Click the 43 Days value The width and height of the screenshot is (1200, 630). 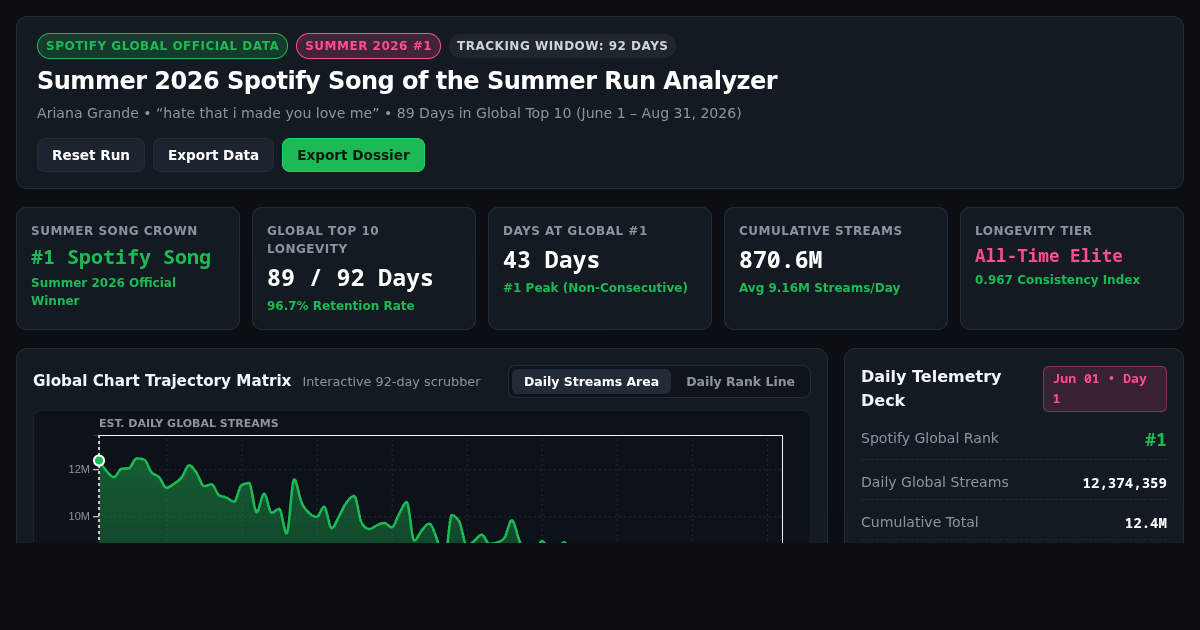pyautogui.click(x=551, y=260)
